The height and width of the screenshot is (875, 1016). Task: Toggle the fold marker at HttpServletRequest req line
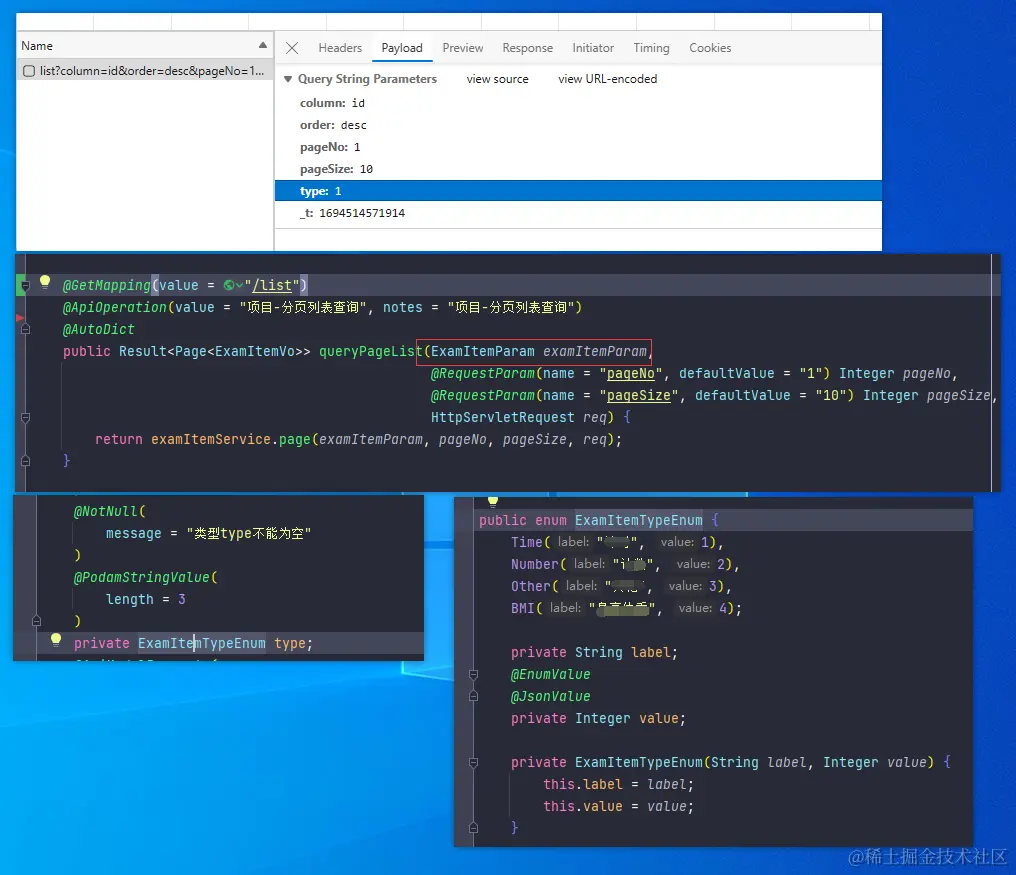coord(25,417)
